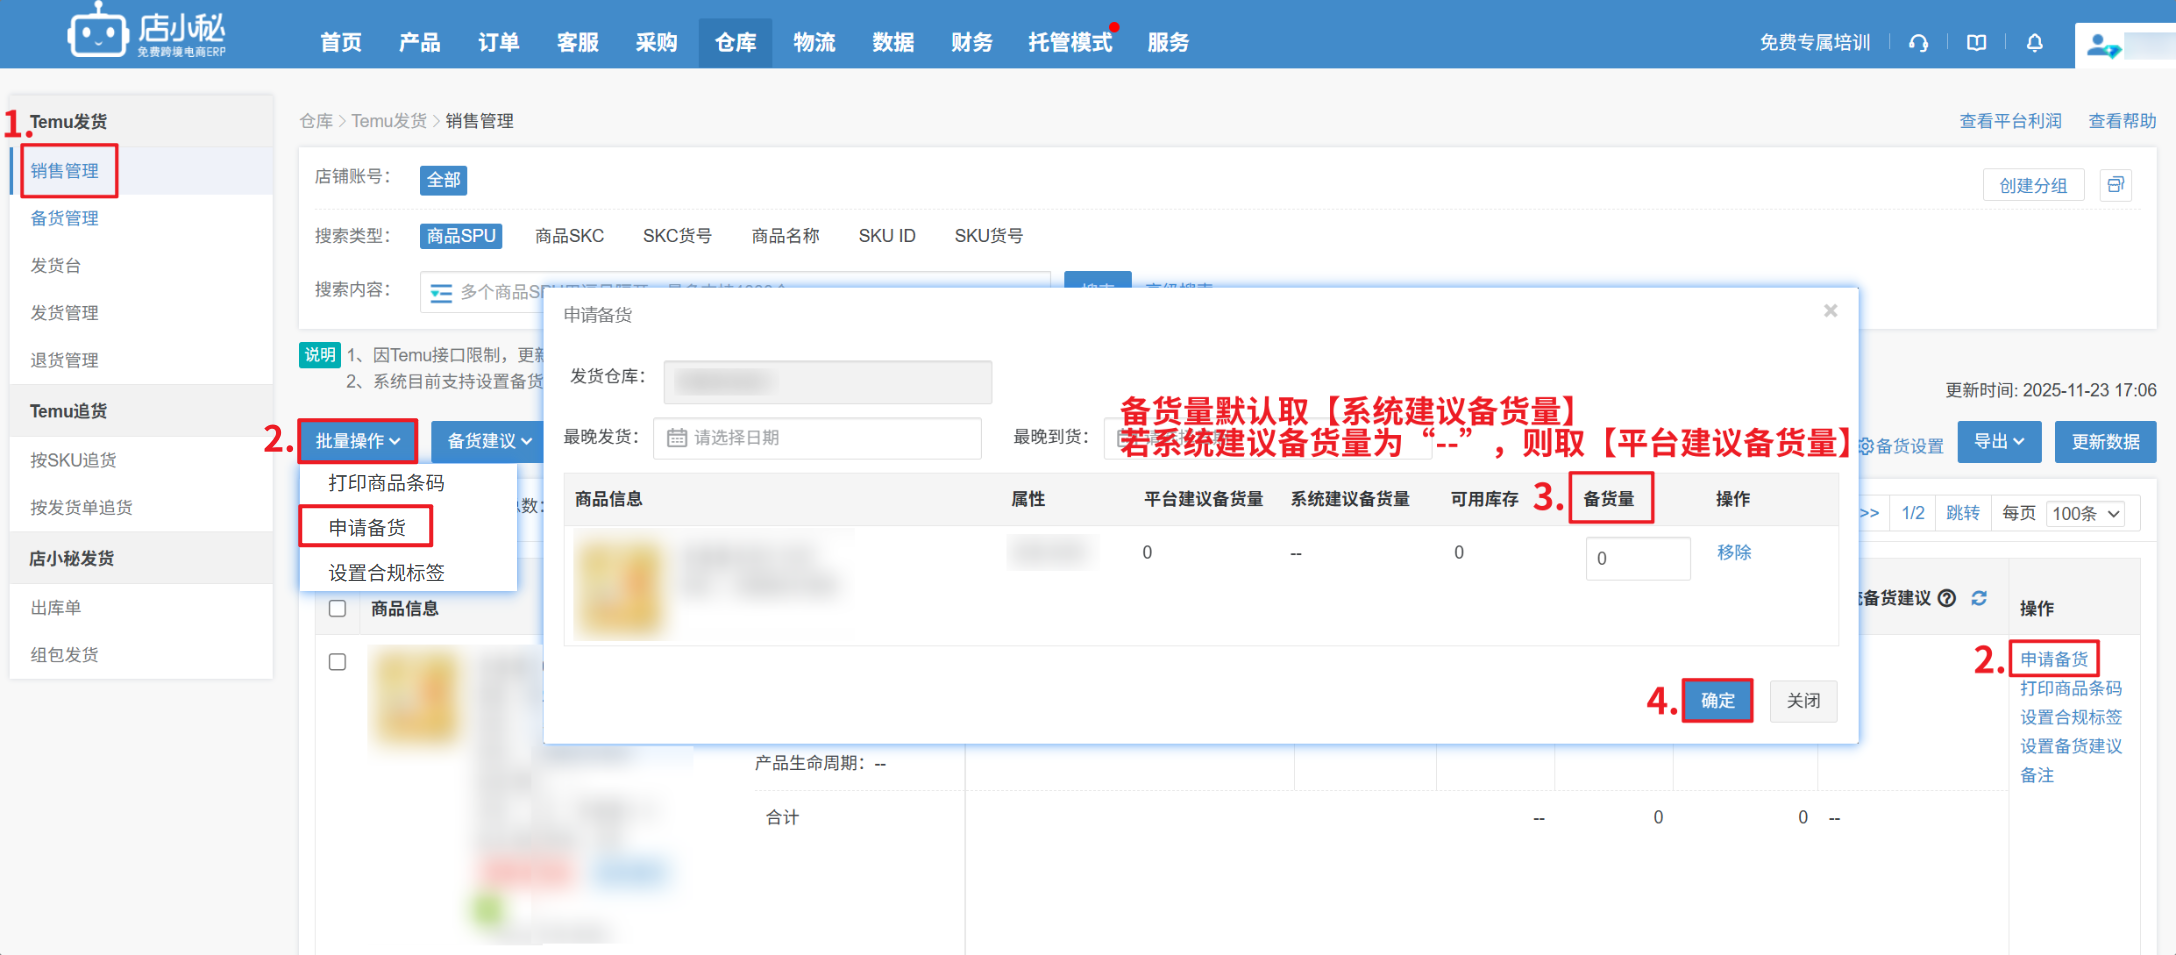Tick the select-all checkbox beside 商品信息 header
Screen dimensions: 2176x955
click(338, 609)
